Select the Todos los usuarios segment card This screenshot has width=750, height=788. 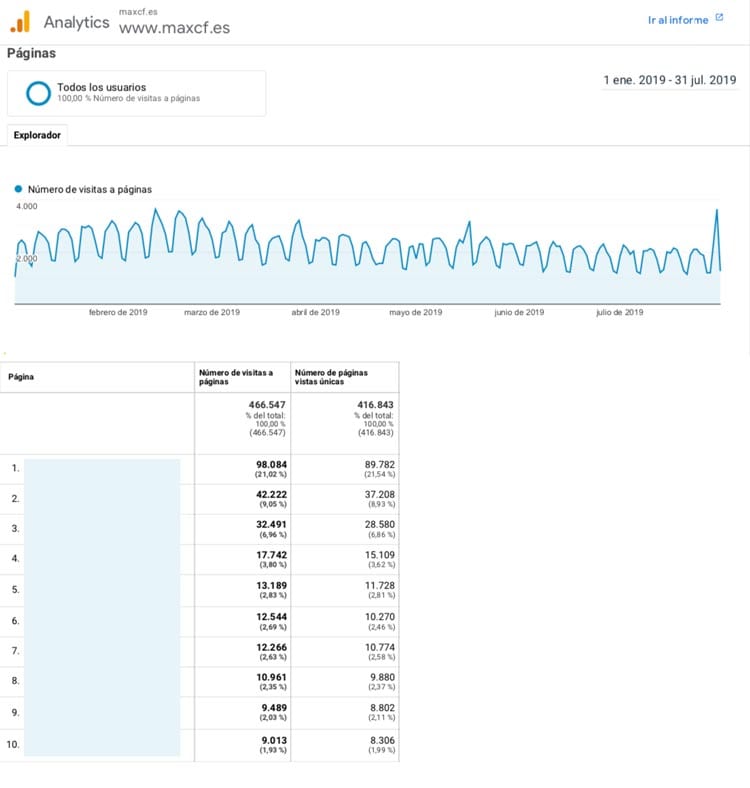136,93
